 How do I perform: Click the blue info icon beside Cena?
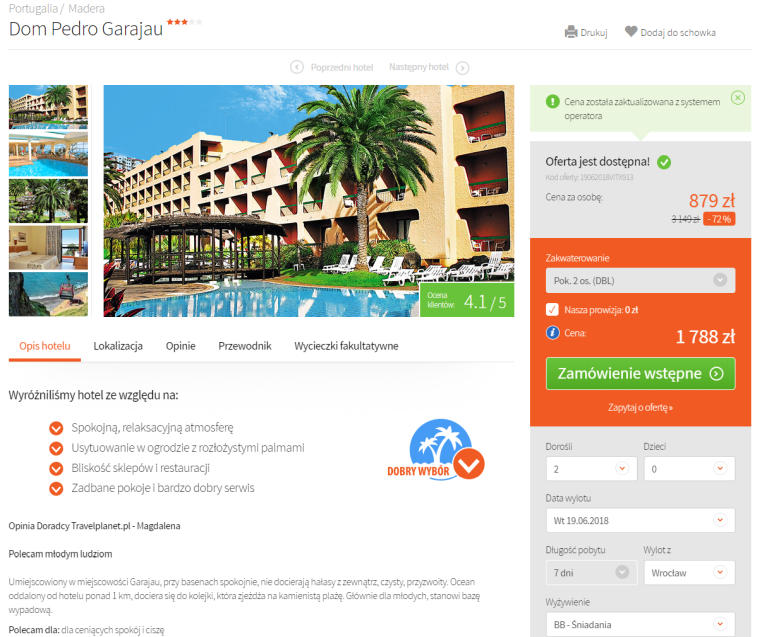(553, 333)
